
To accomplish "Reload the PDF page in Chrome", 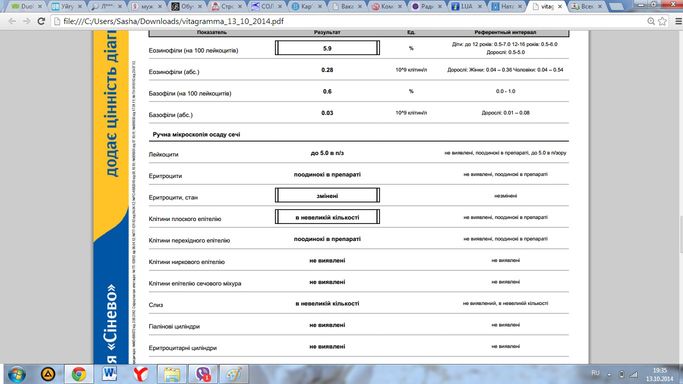I will 41,21.
